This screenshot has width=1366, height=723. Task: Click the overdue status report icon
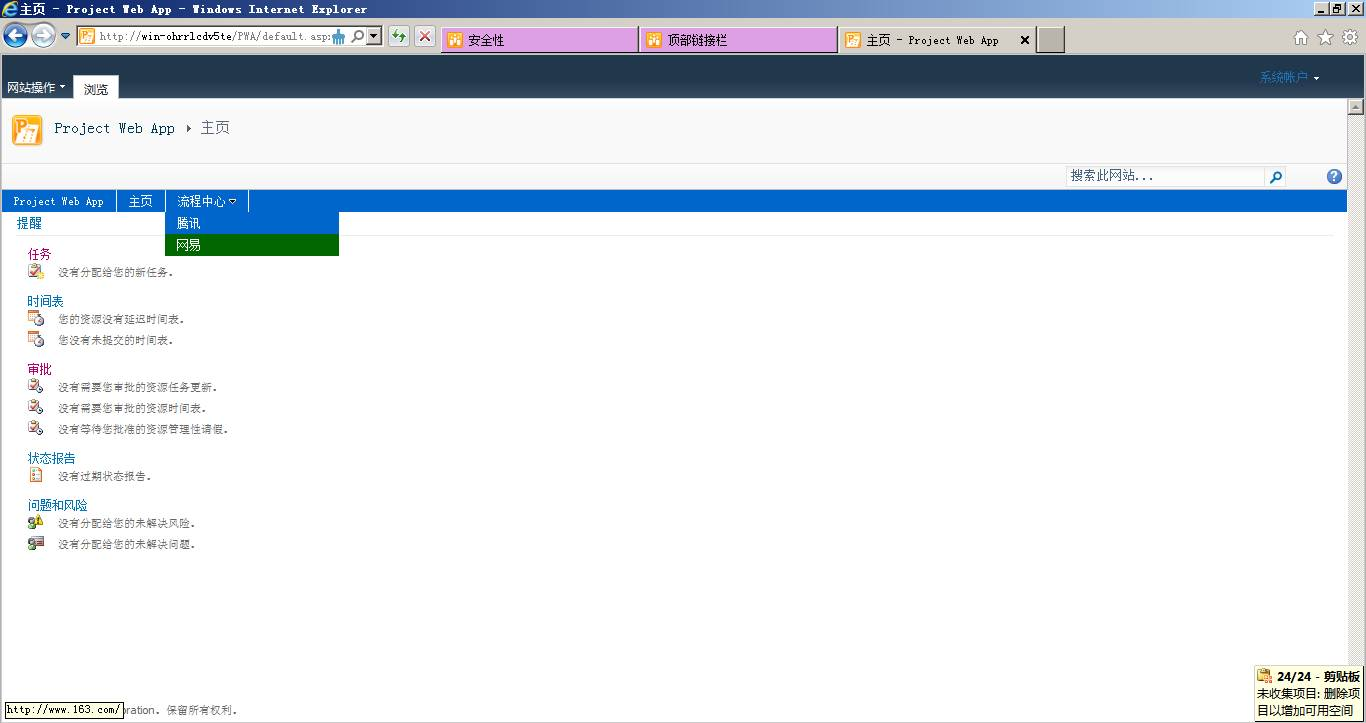coord(36,475)
